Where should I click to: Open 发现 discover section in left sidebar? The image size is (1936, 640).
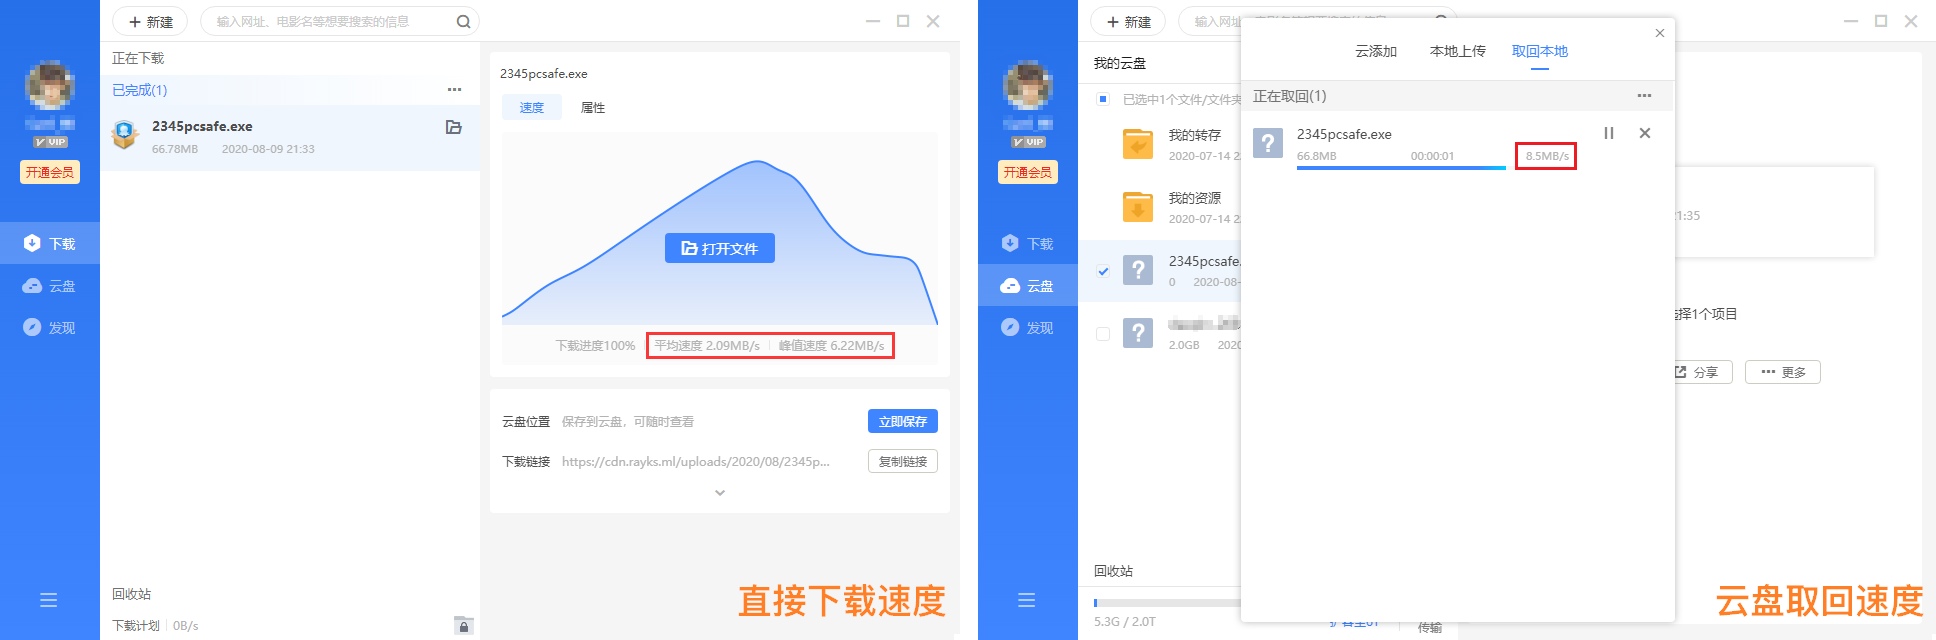coord(50,328)
